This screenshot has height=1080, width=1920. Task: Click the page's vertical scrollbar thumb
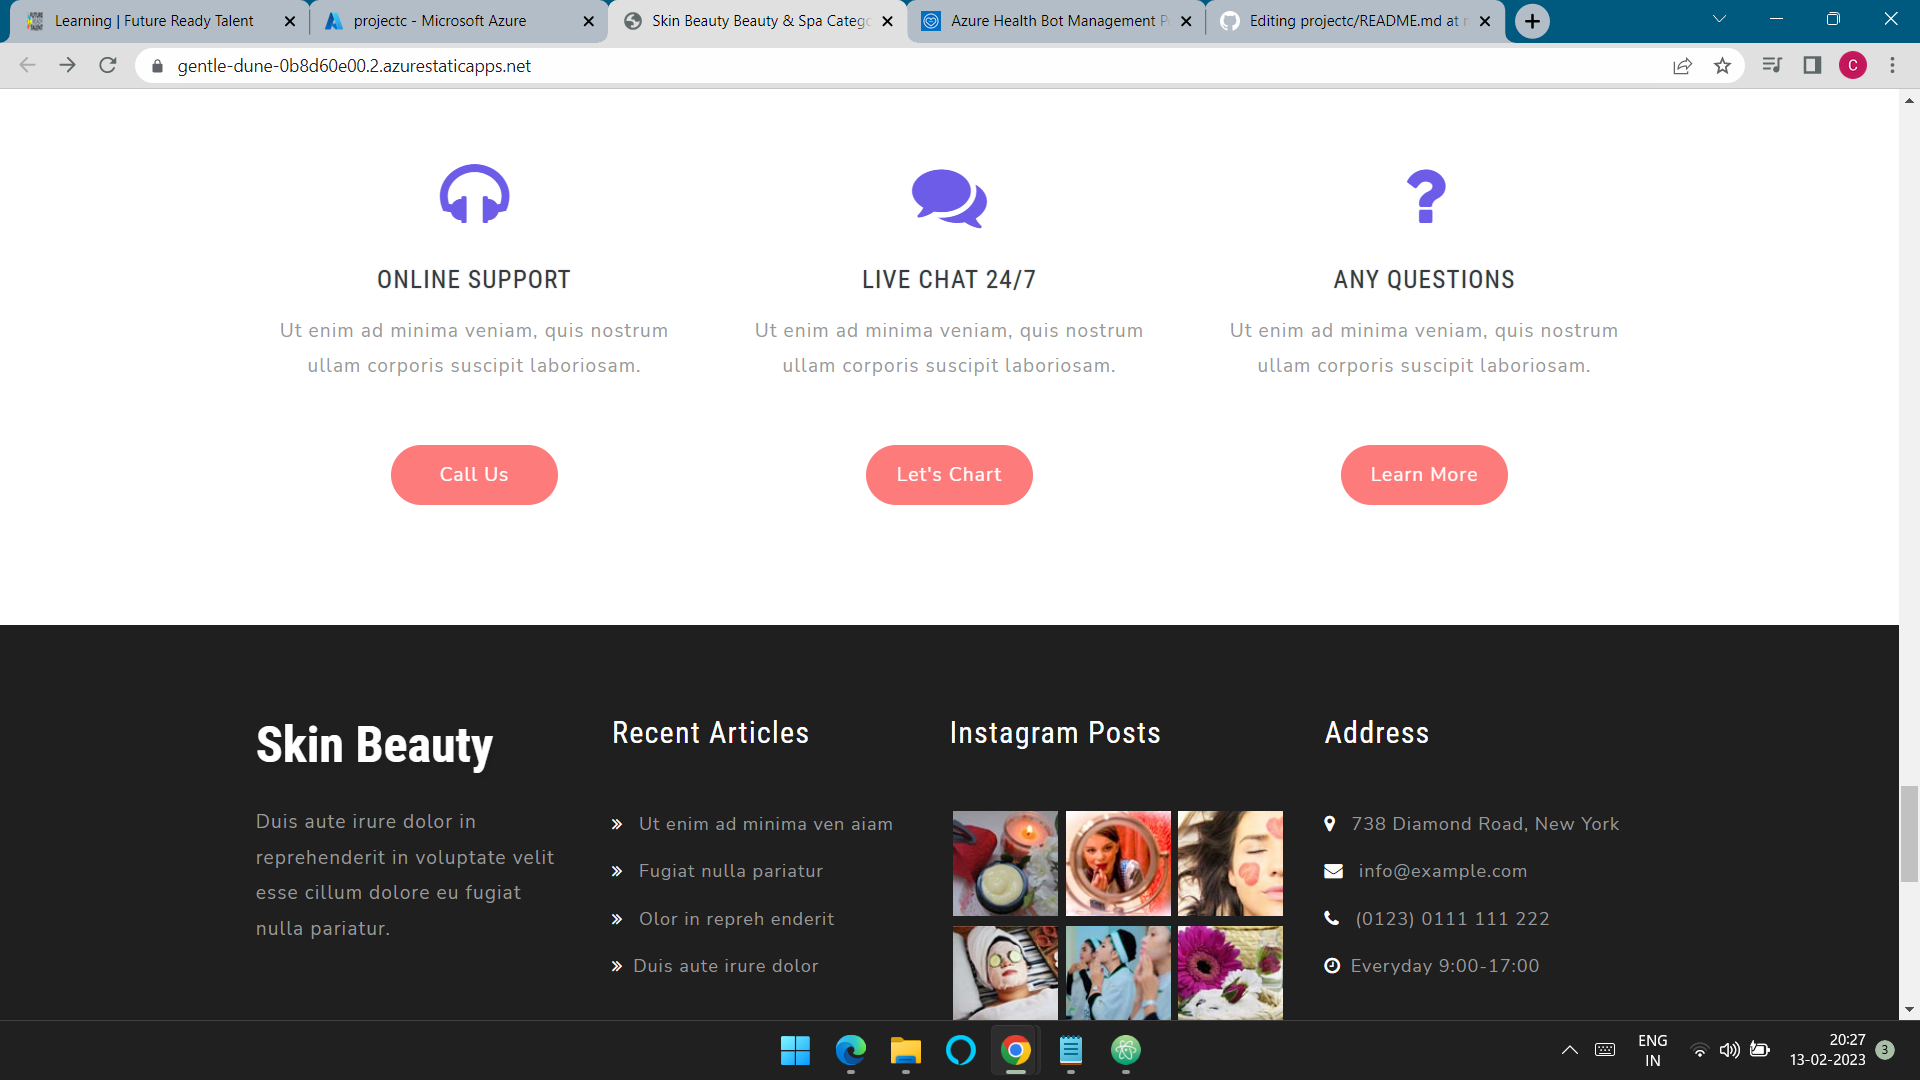click(1909, 833)
